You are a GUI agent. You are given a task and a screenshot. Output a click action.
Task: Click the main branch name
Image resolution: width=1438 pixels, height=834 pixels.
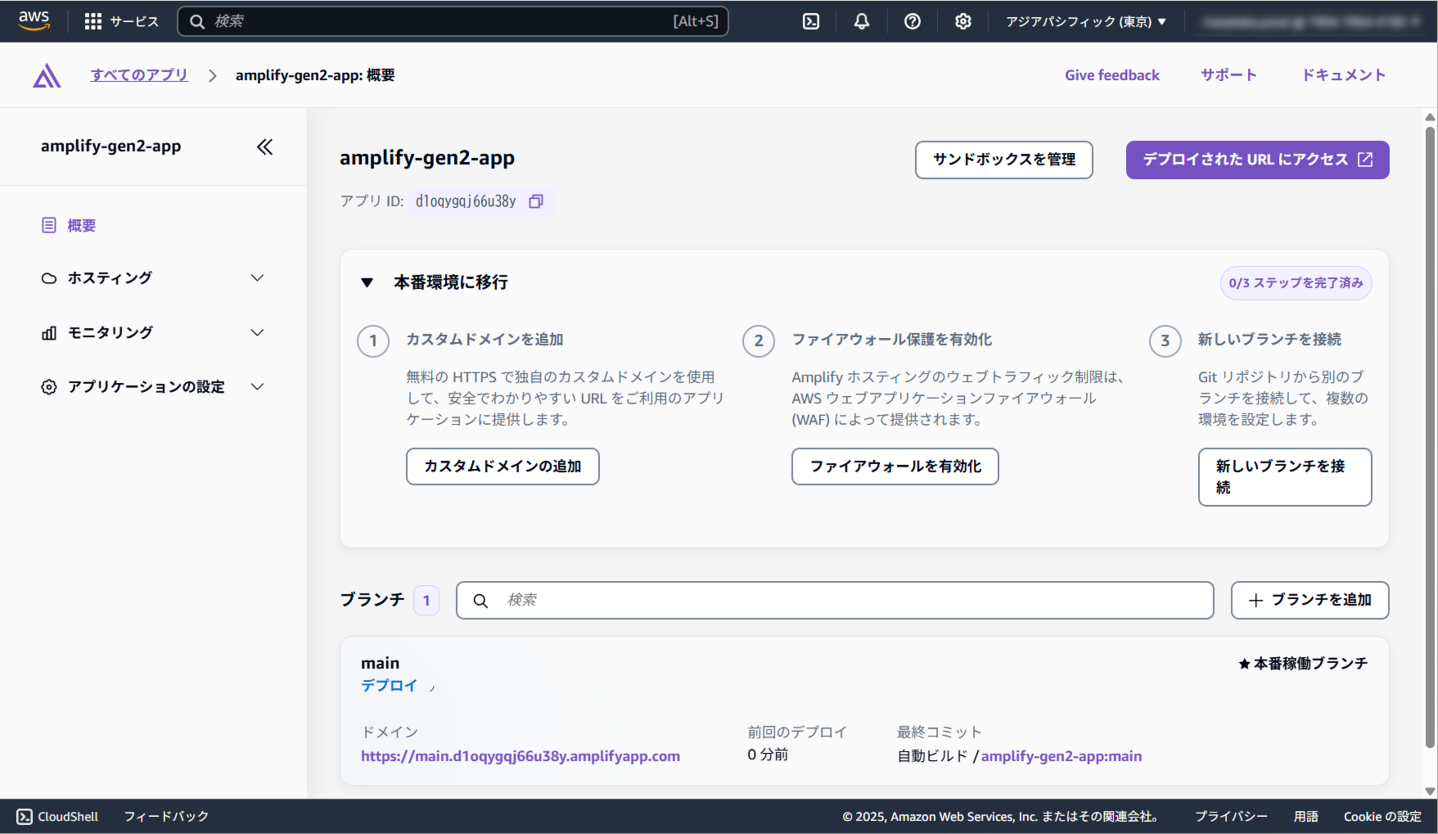point(380,663)
